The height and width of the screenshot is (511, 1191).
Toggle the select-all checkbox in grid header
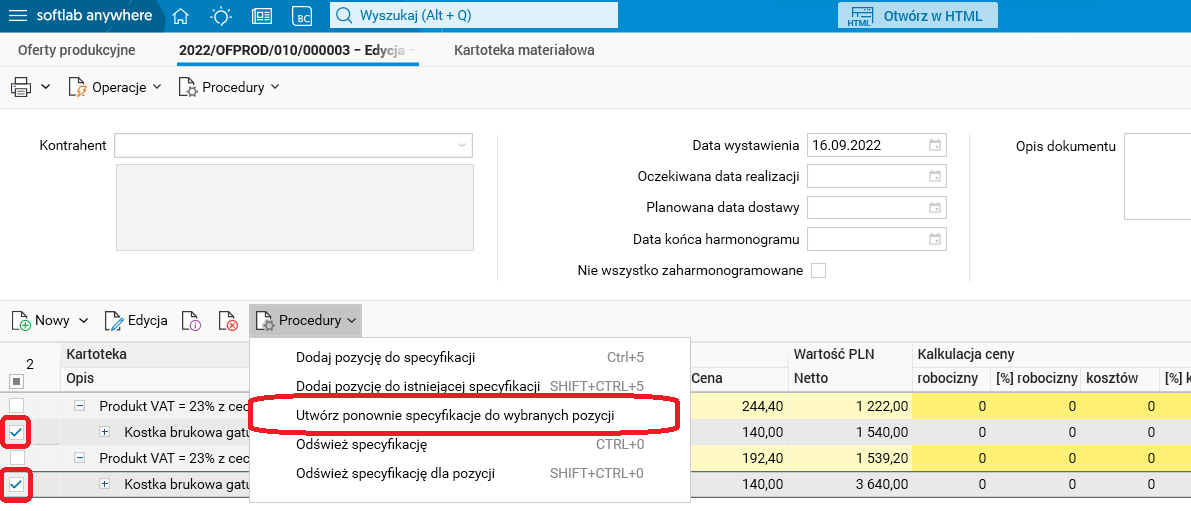[x=16, y=380]
